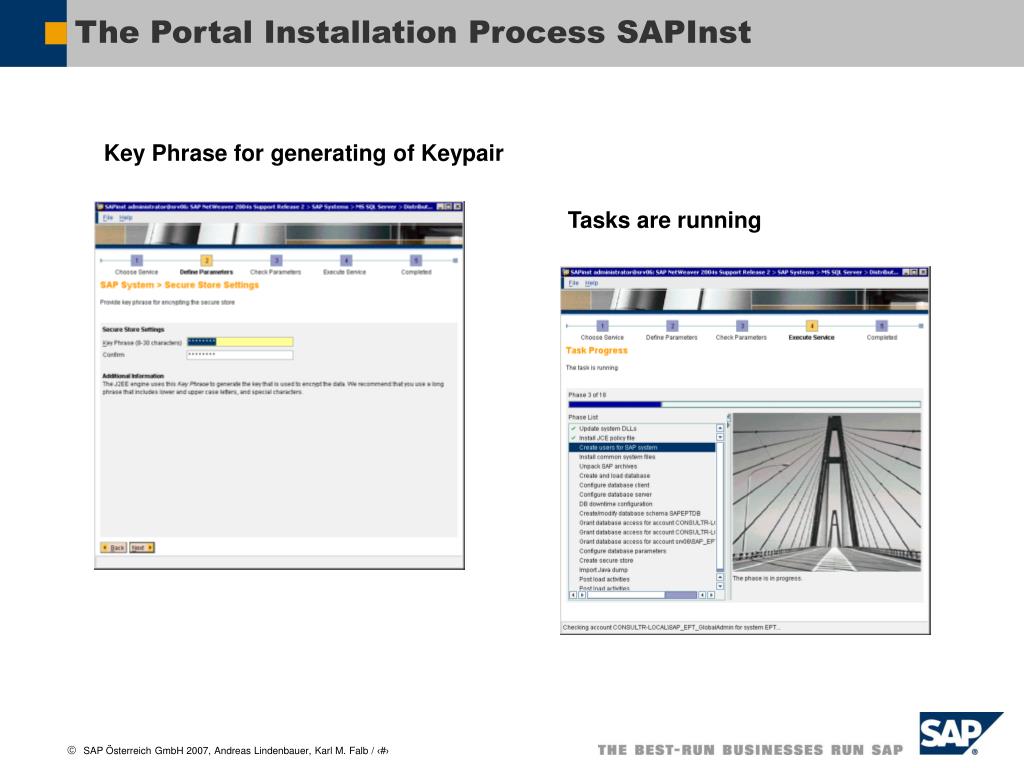Select step 3 Check Parameters in Secure Store window

pos(276,260)
